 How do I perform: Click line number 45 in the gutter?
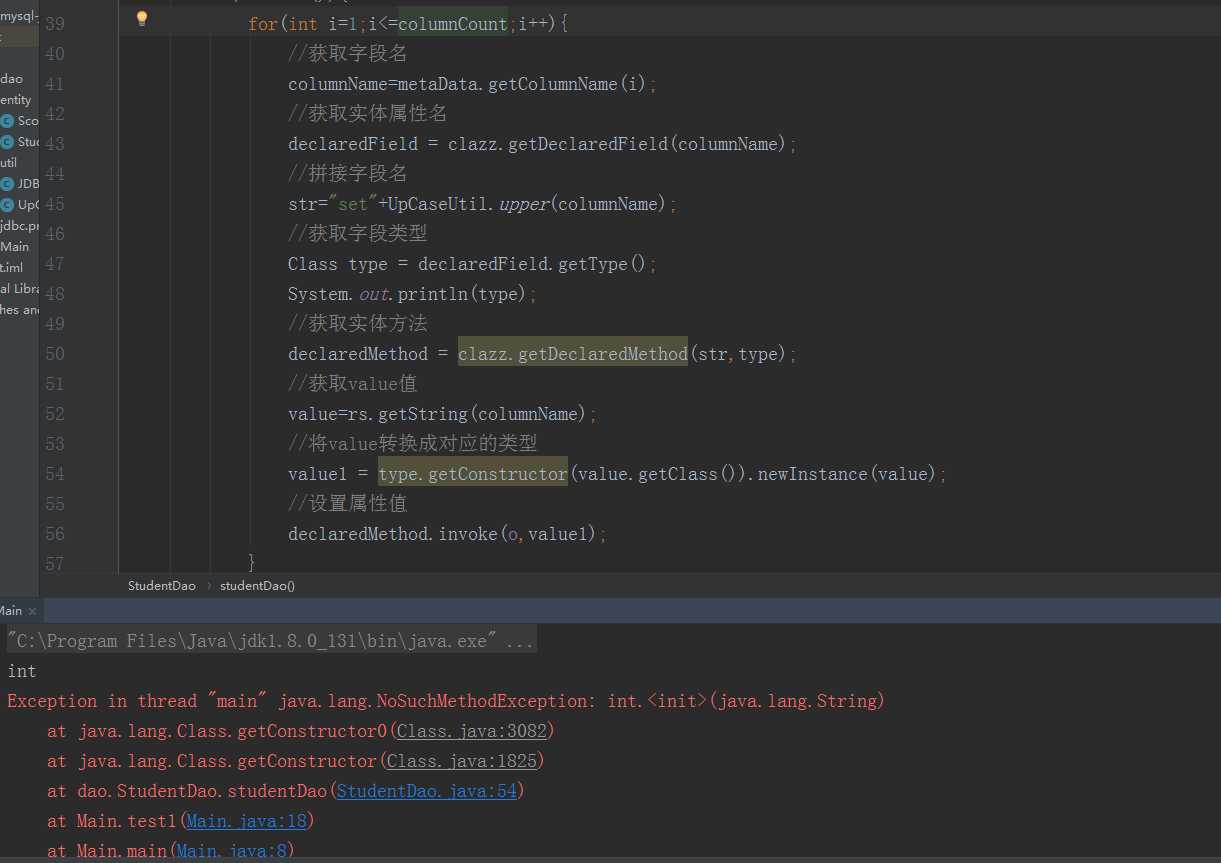coord(54,204)
